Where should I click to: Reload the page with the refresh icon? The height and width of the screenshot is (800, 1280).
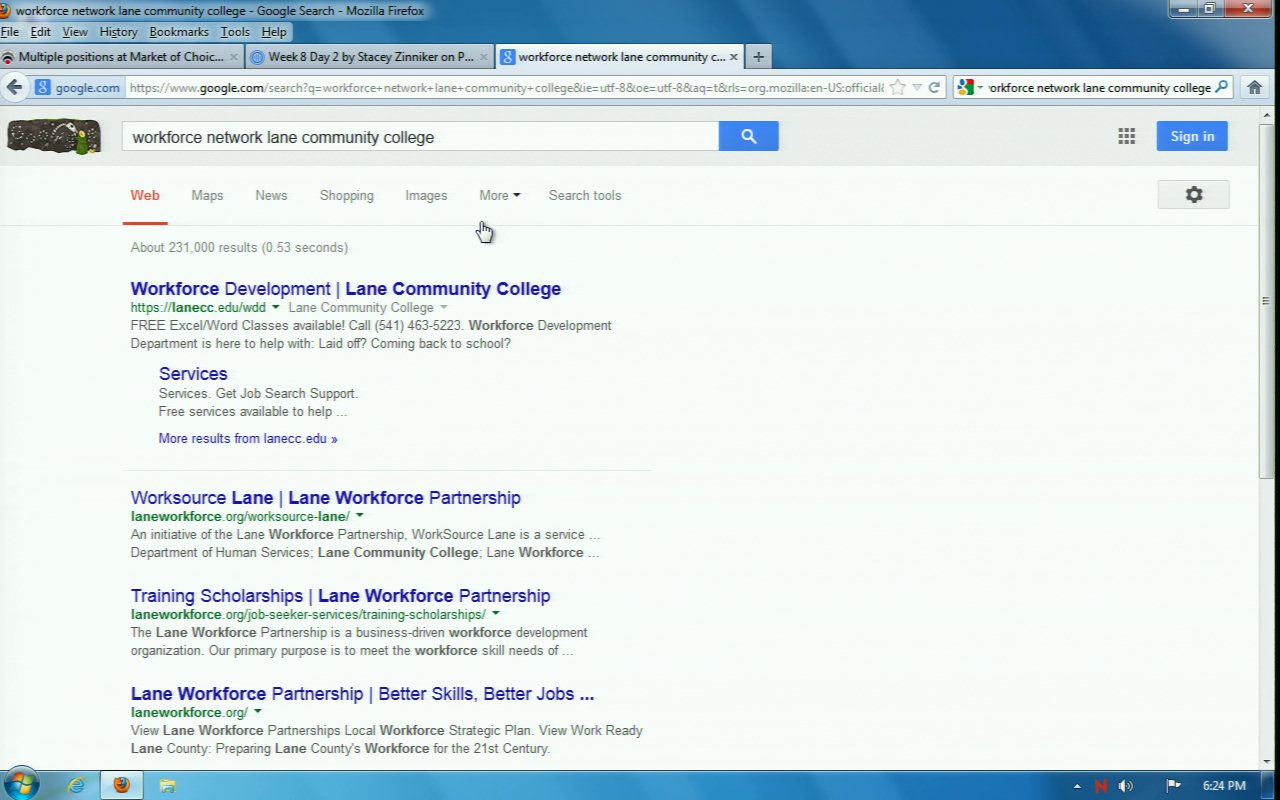pos(934,88)
